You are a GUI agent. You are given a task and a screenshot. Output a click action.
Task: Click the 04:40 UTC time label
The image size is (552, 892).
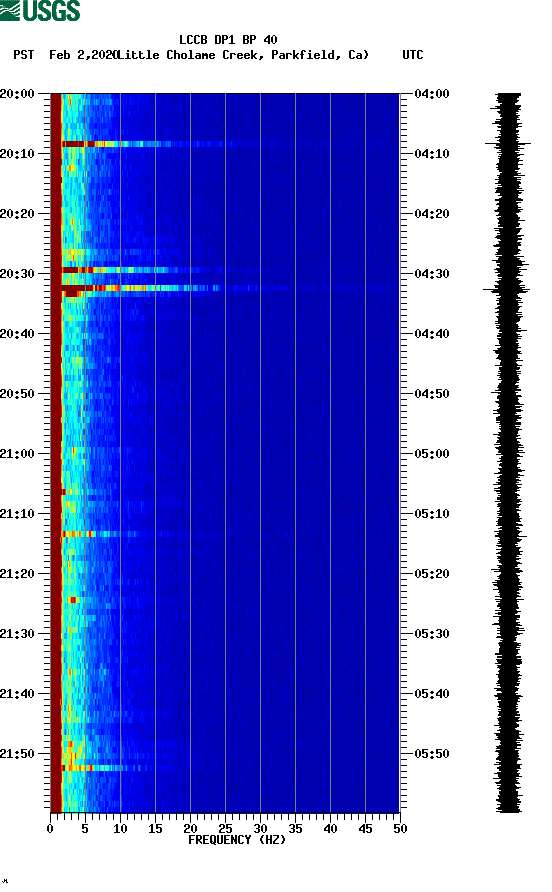coord(432,333)
